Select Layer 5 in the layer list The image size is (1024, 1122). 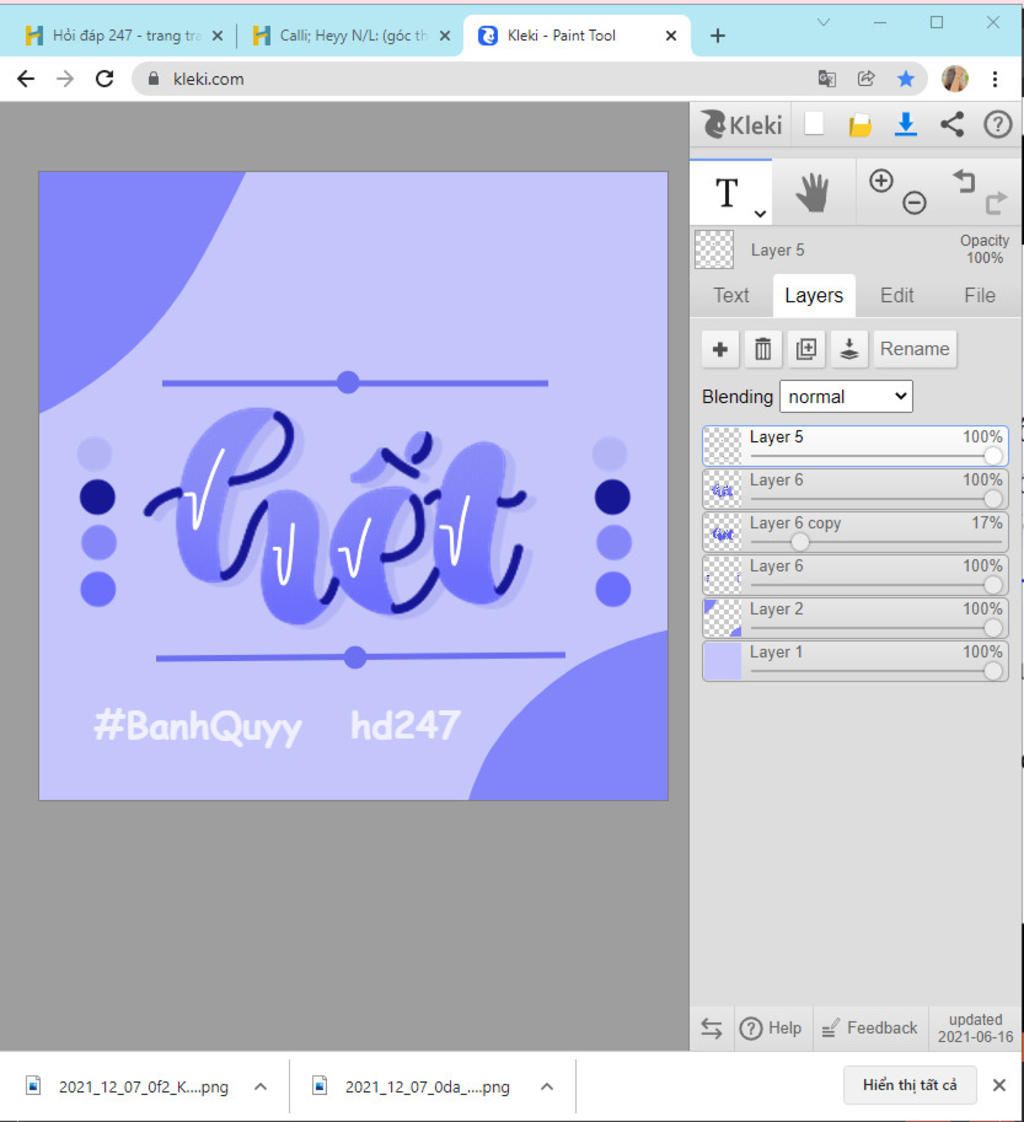point(855,446)
